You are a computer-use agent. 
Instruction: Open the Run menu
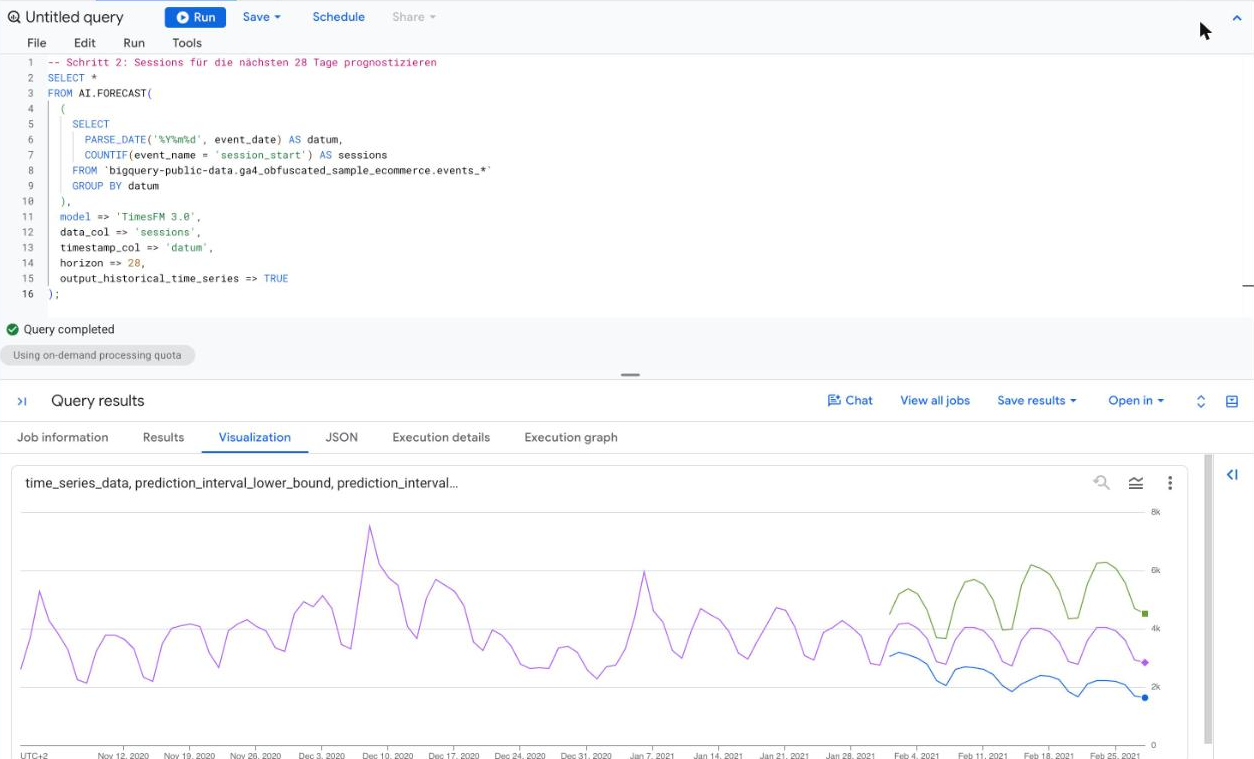pyautogui.click(x=134, y=43)
